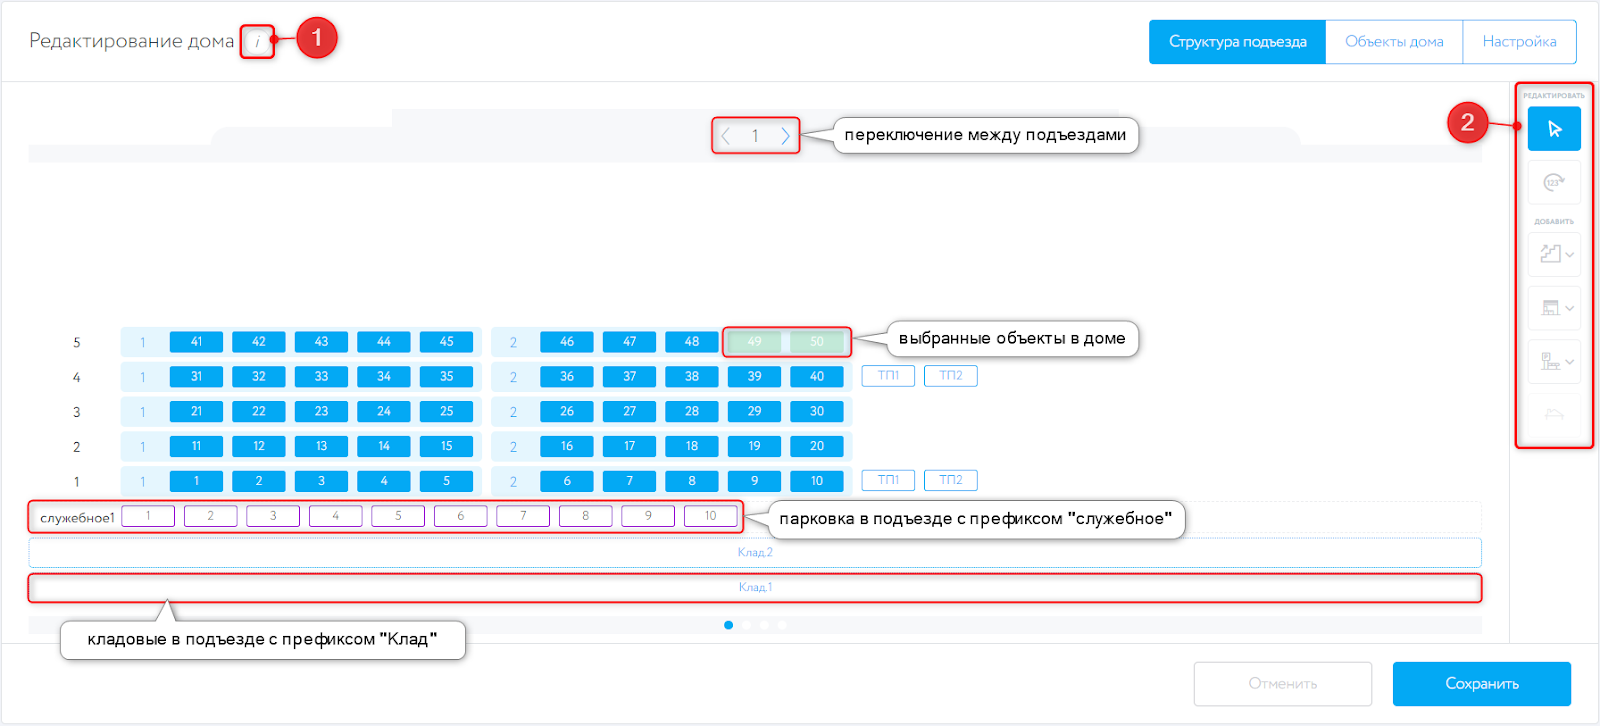Select ТП1 object on floor 1
1600x726 pixels.
tap(888, 481)
